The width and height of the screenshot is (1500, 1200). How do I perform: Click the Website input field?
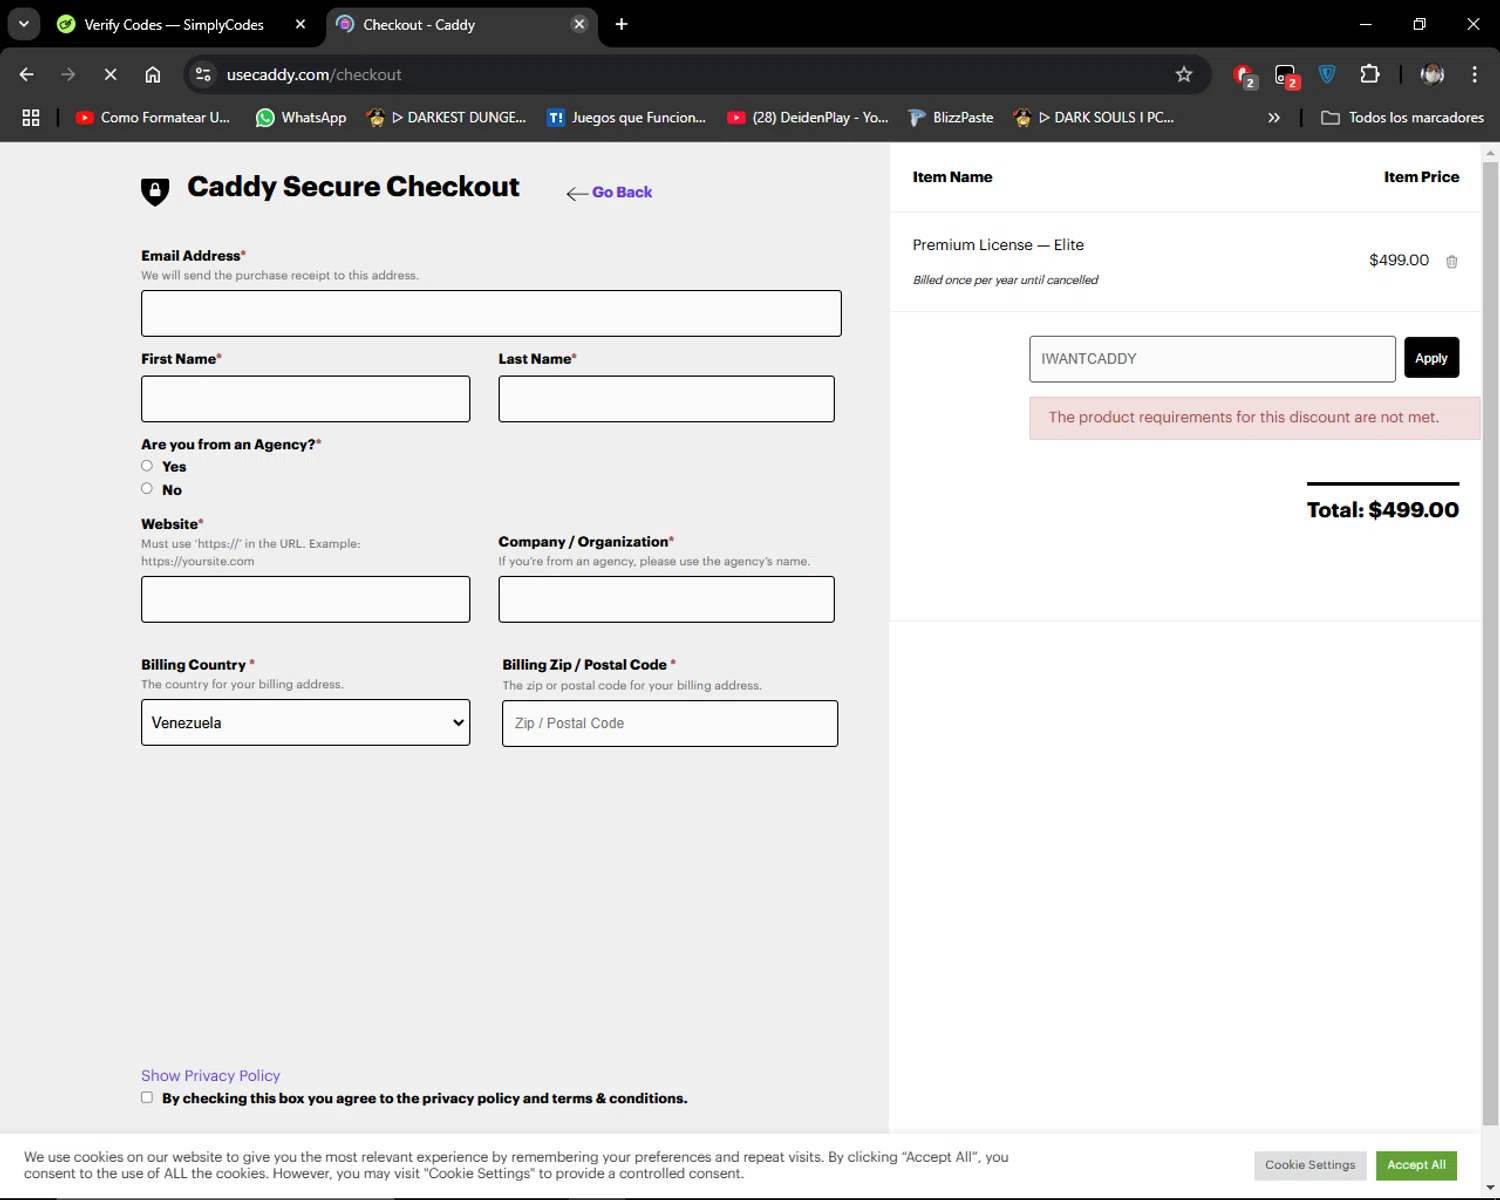click(x=305, y=599)
